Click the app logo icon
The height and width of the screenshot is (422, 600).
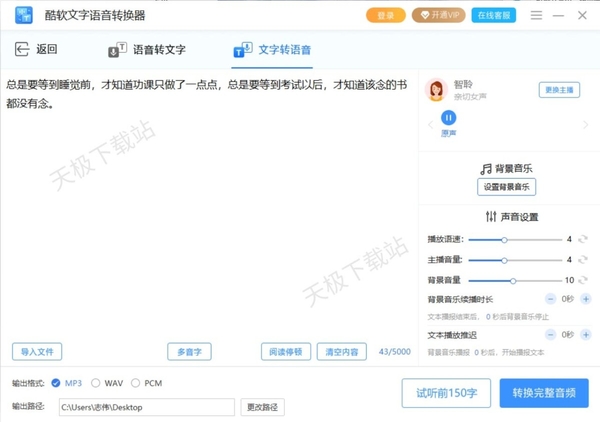pos(24,15)
